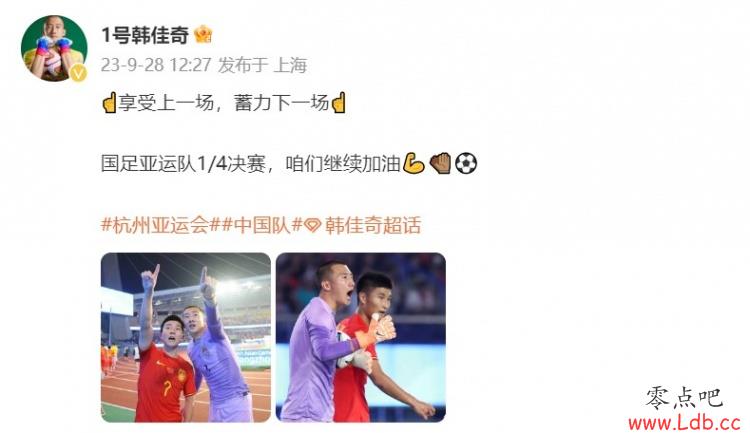Open the poster's round profile avatar
Image resolution: width=750 pixels, height=433 pixels.
tap(54, 48)
